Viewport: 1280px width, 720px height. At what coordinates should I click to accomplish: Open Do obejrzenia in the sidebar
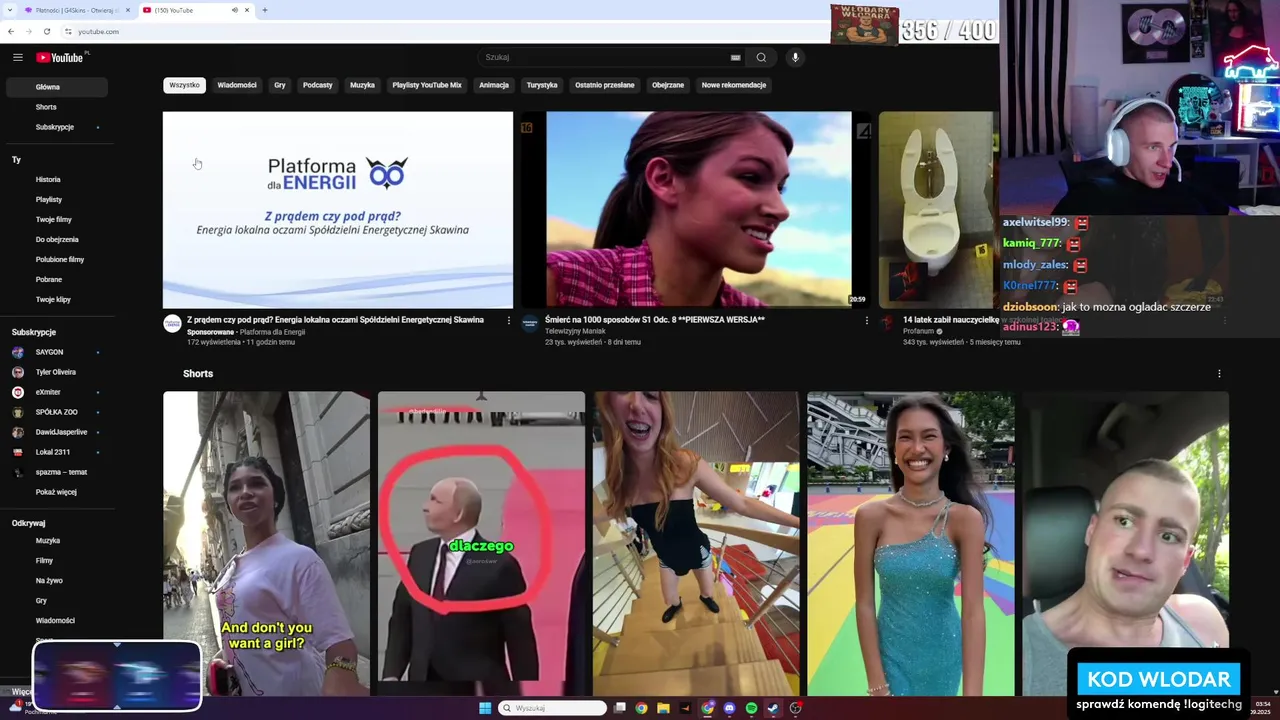point(57,239)
